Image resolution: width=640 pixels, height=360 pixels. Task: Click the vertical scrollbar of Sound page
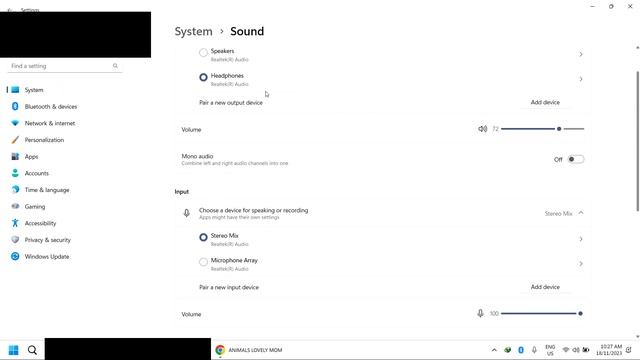638,141
